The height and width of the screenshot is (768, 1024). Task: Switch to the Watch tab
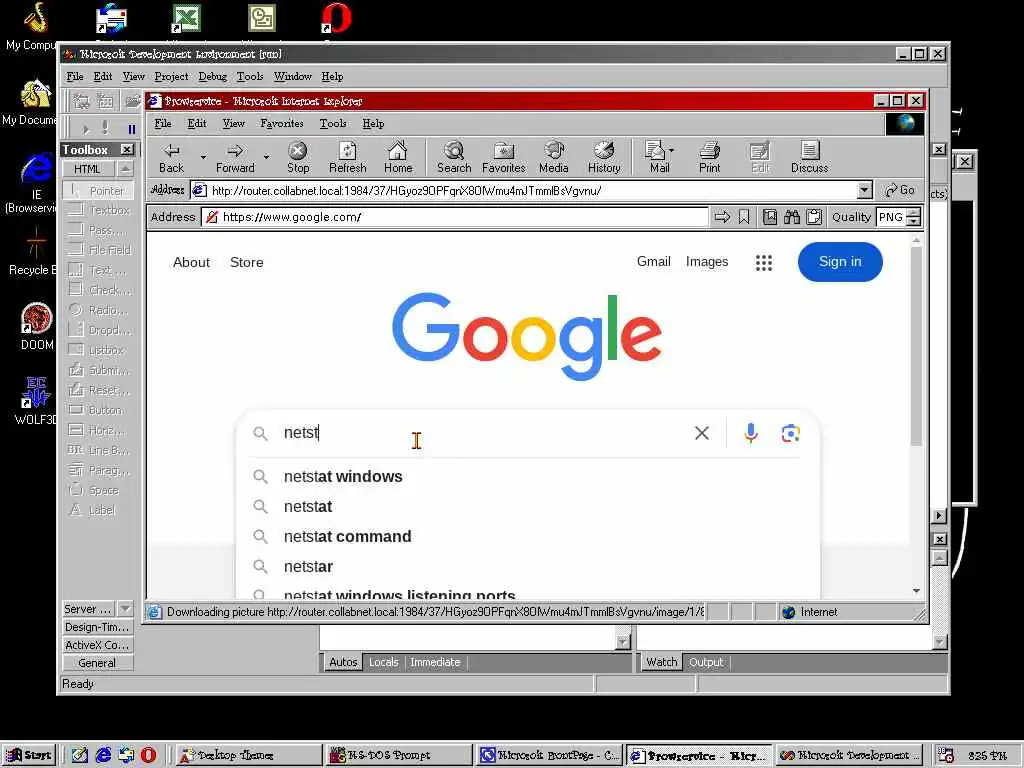click(x=662, y=662)
